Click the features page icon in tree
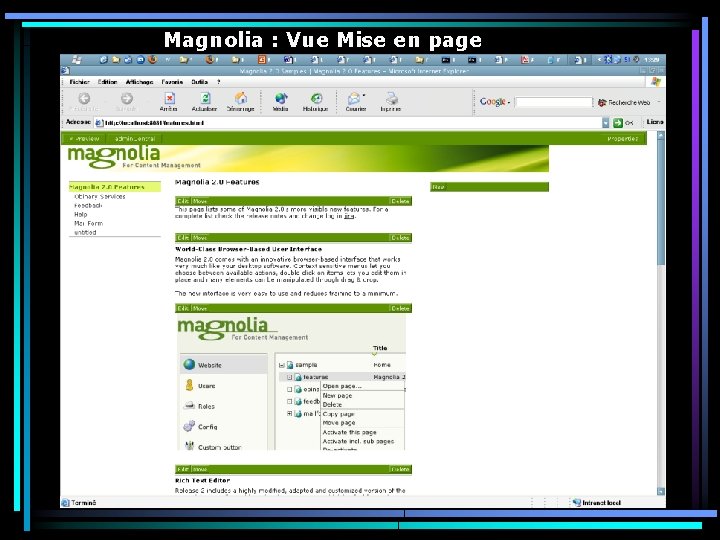The width and height of the screenshot is (720, 540). (x=298, y=377)
